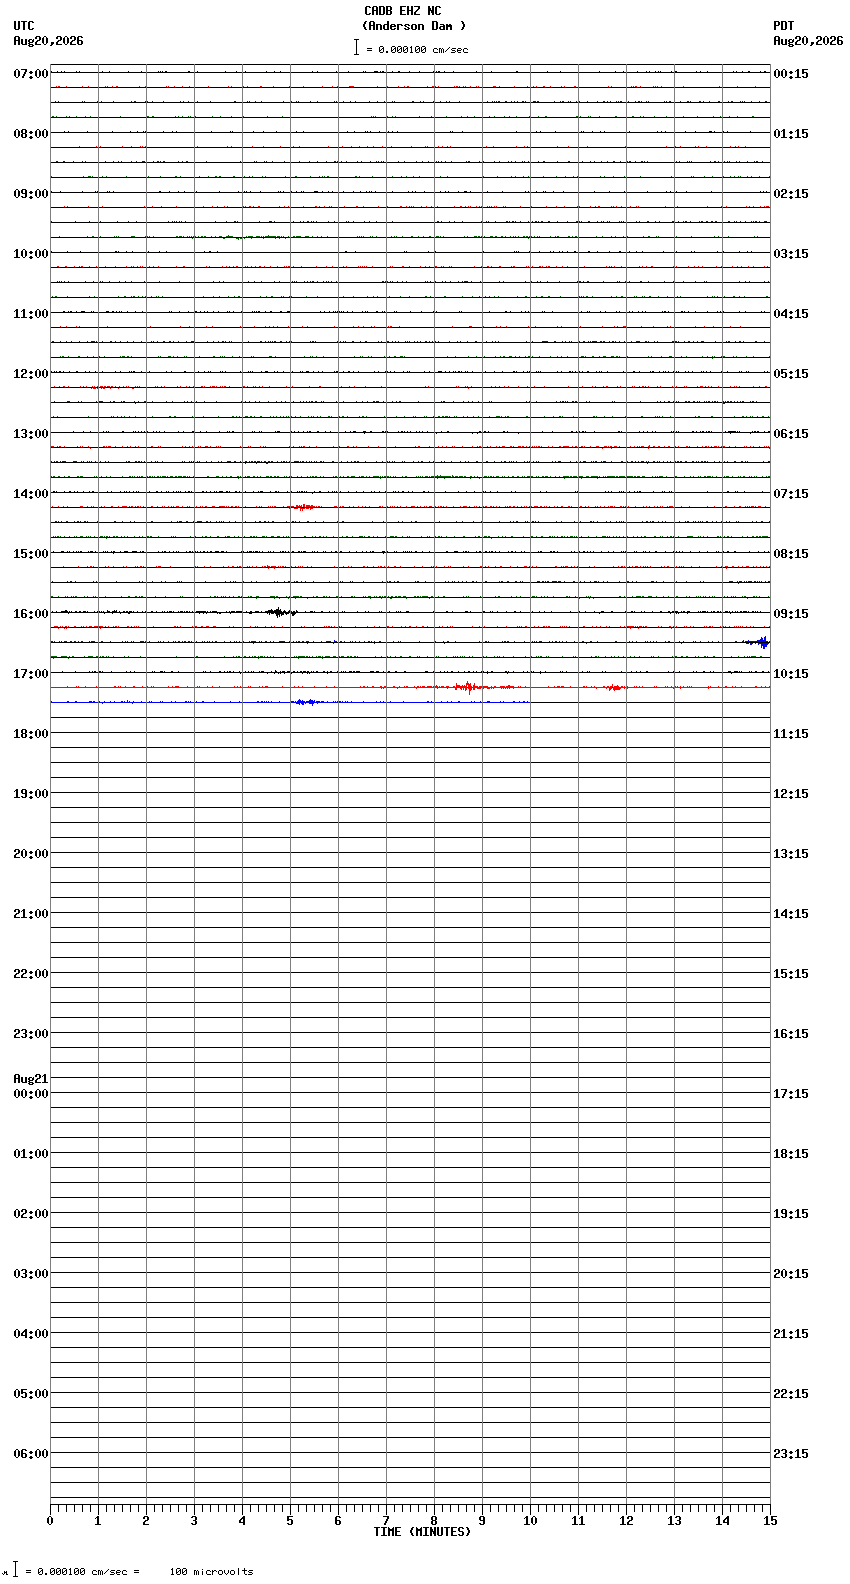850x1584 pixels.
Task: Click the station title 'CADB EHZ NC'
Action: [x=402, y=11]
